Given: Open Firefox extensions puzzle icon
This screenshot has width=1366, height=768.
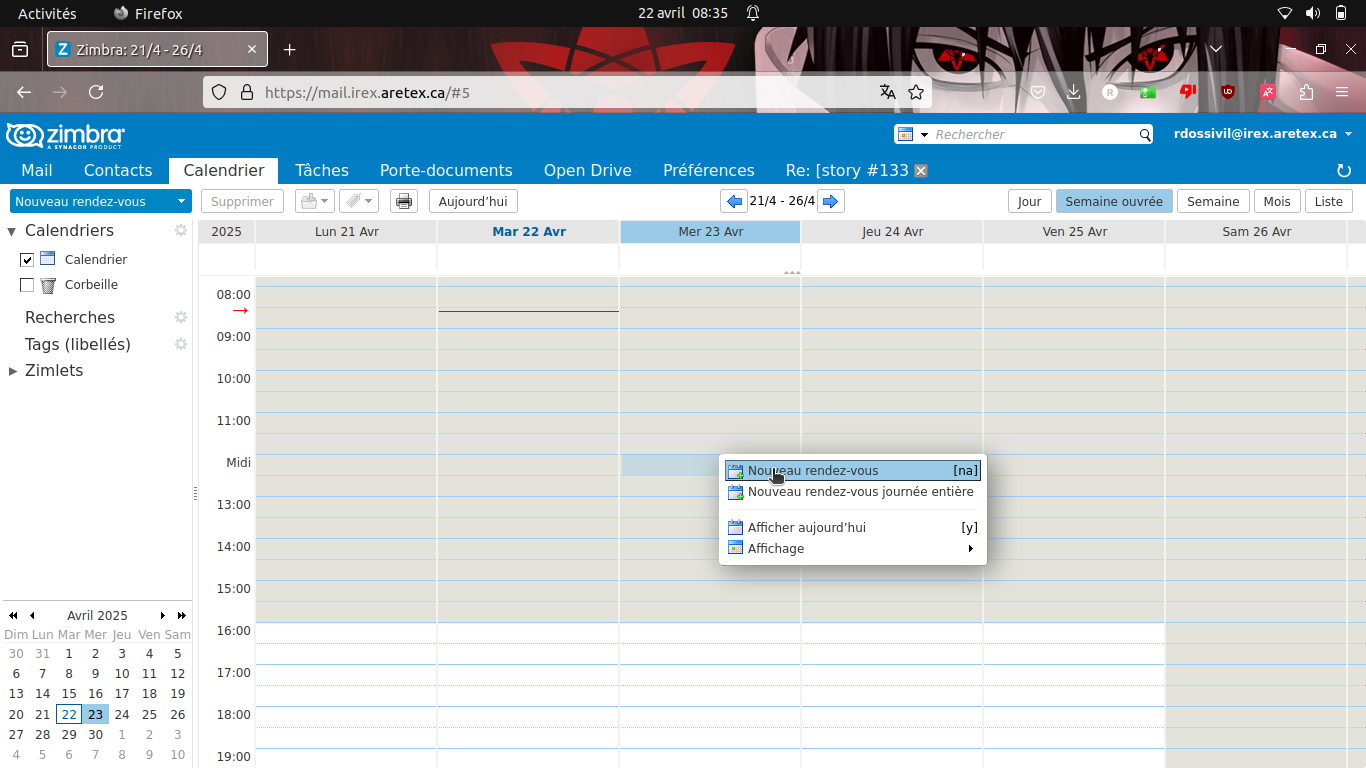Looking at the screenshot, I should [x=1306, y=92].
